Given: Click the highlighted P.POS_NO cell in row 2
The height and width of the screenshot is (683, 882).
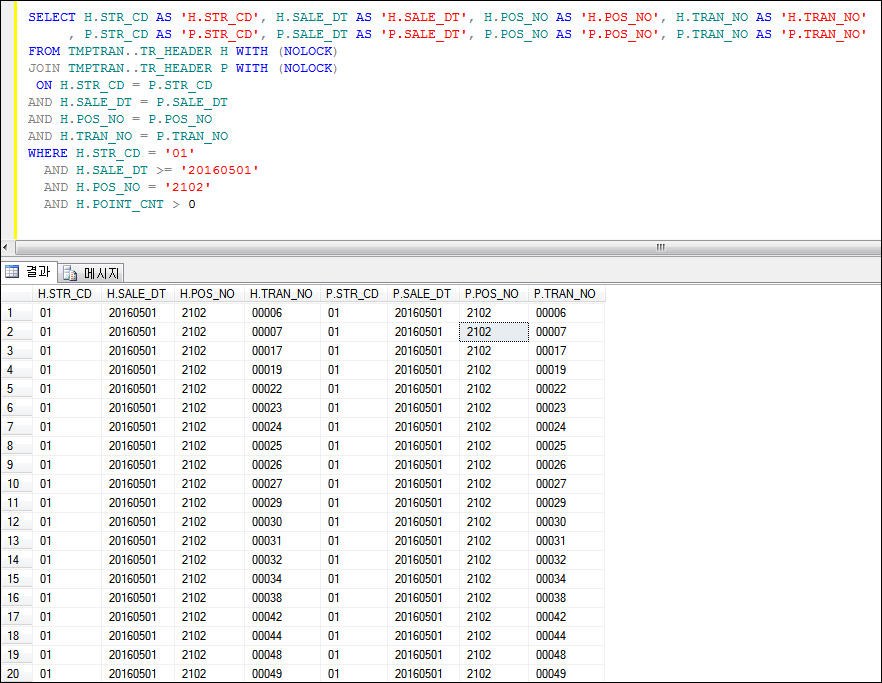Looking at the screenshot, I should [x=493, y=332].
